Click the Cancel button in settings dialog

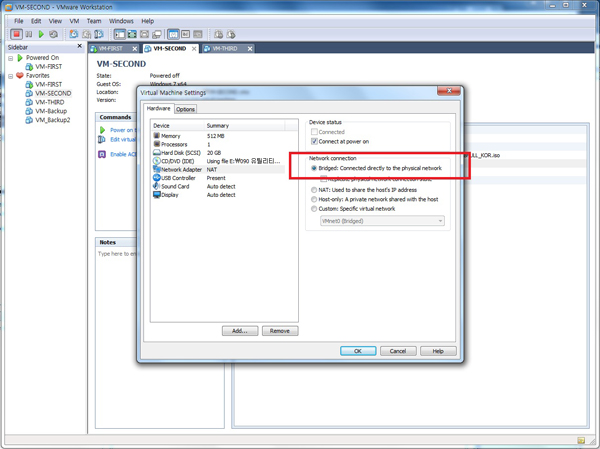point(398,351)
